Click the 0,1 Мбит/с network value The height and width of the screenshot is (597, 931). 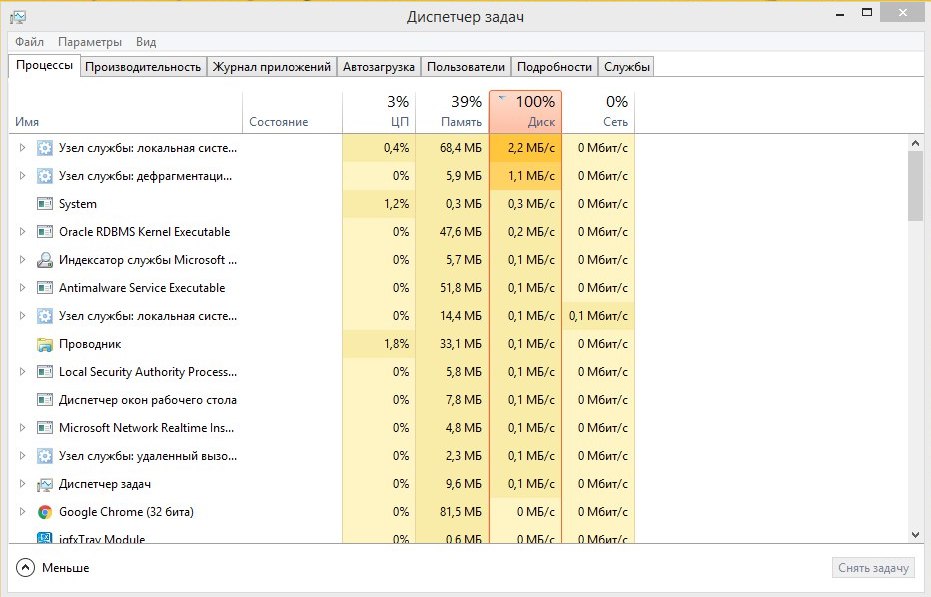(598, 316)
